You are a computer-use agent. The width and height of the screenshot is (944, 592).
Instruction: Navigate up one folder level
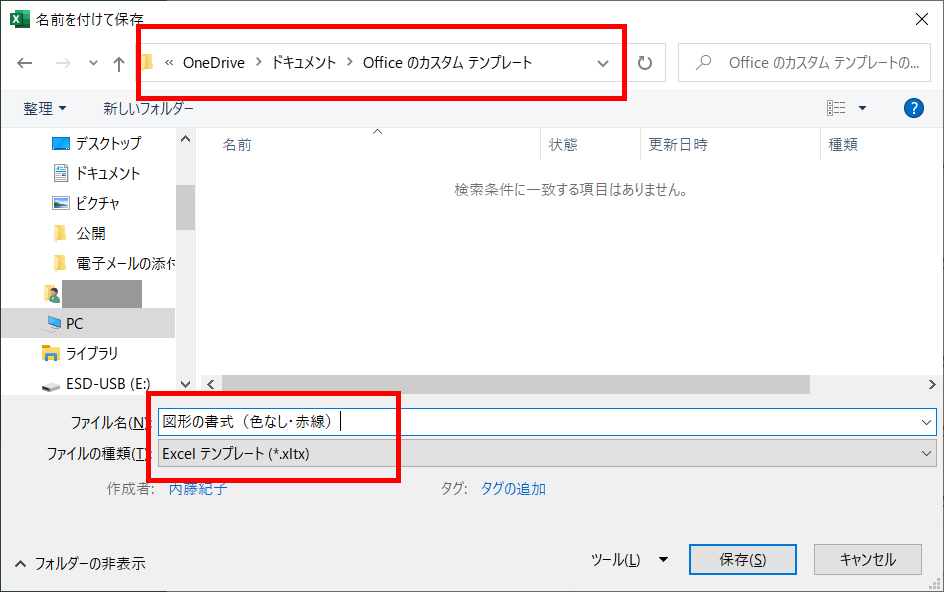(119, 62)
